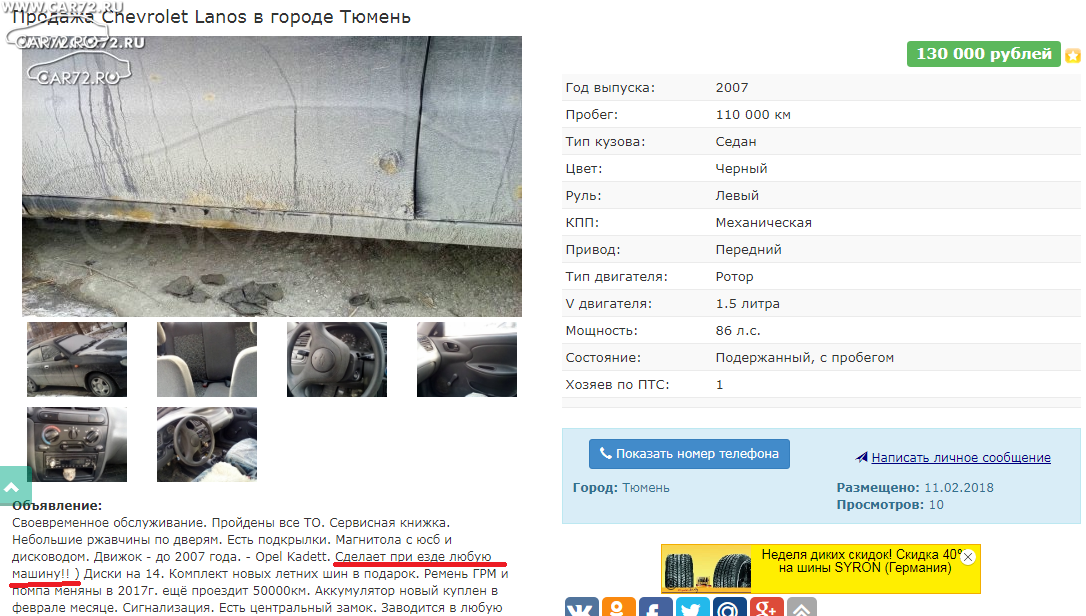1086x616 pixels.
Task: Select the door panel interior thumbnail
Action: pyautogui.click(x=467, y=360)
